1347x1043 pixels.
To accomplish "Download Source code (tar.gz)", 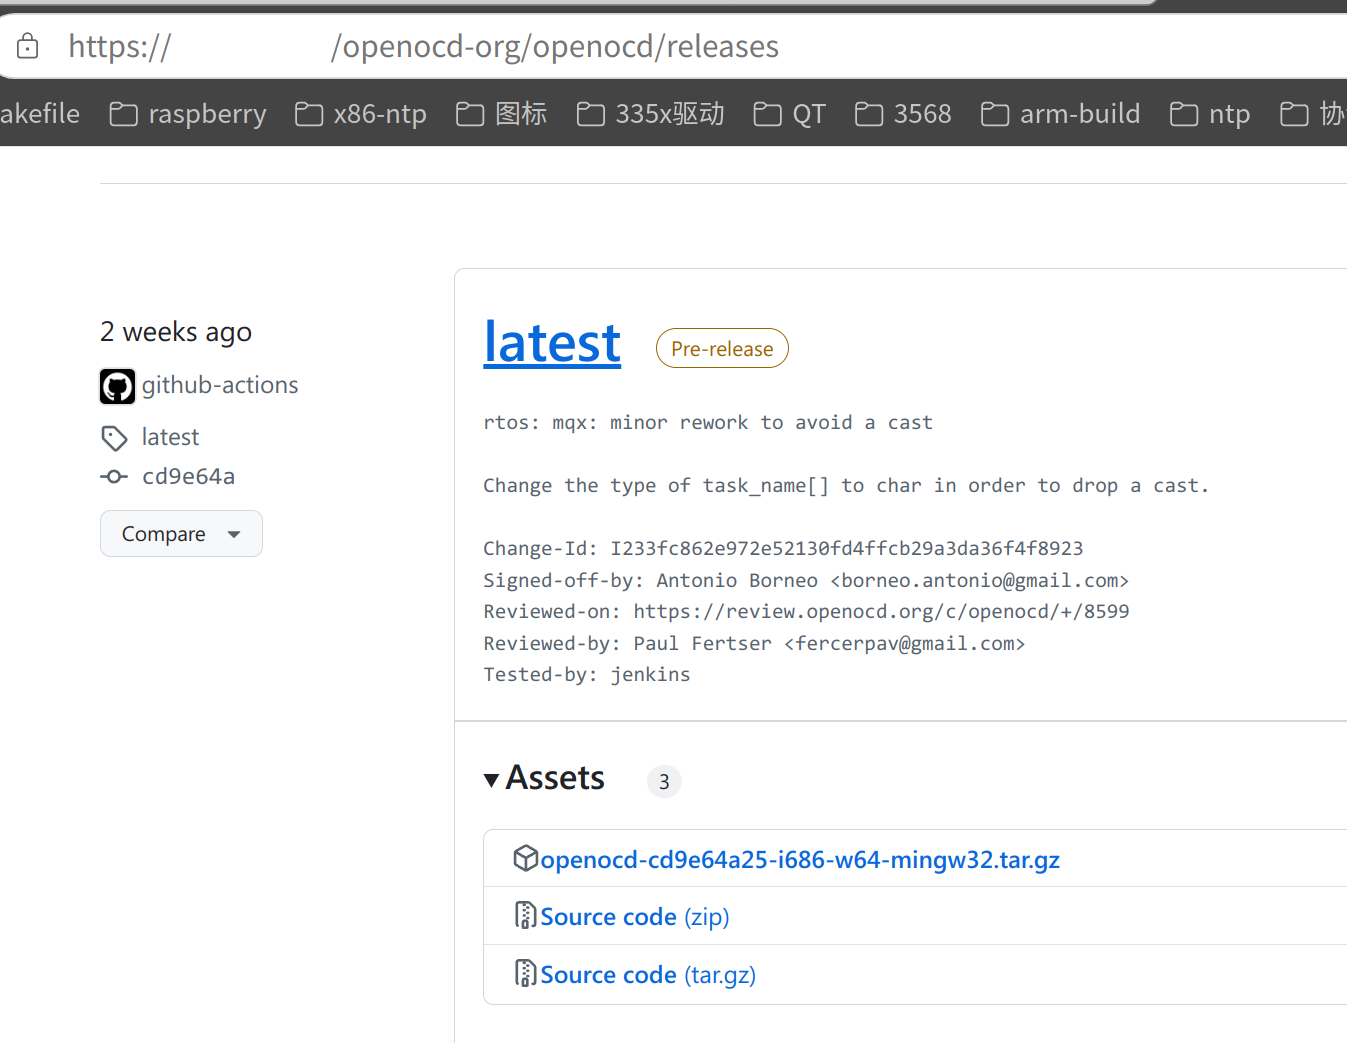I will click(648, 975).
